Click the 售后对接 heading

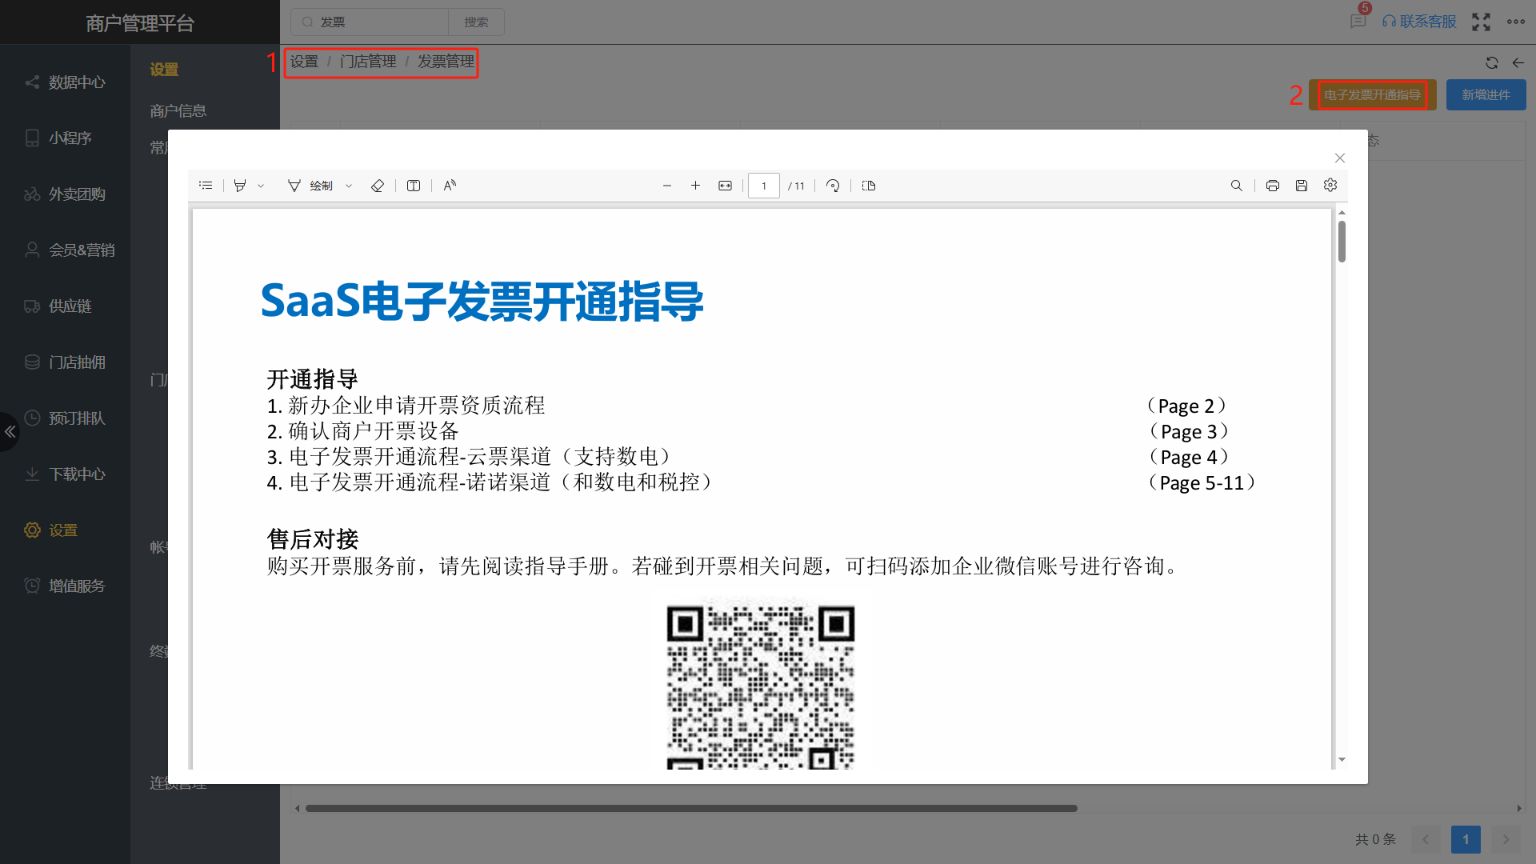(x=313, y=539)
